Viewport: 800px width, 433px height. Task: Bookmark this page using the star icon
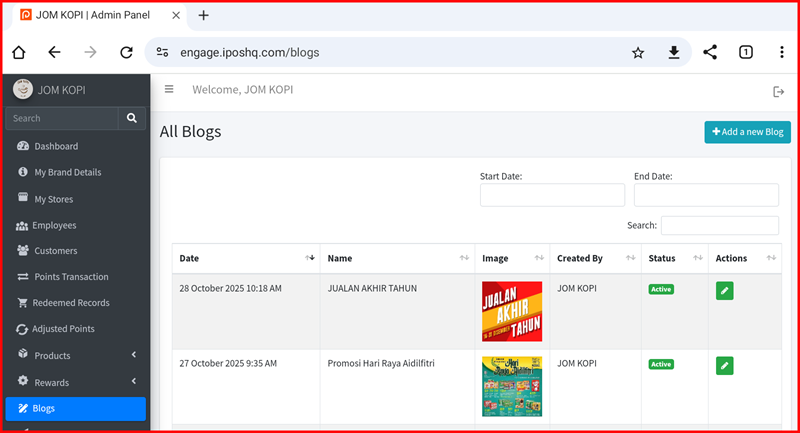pos(638,53)
